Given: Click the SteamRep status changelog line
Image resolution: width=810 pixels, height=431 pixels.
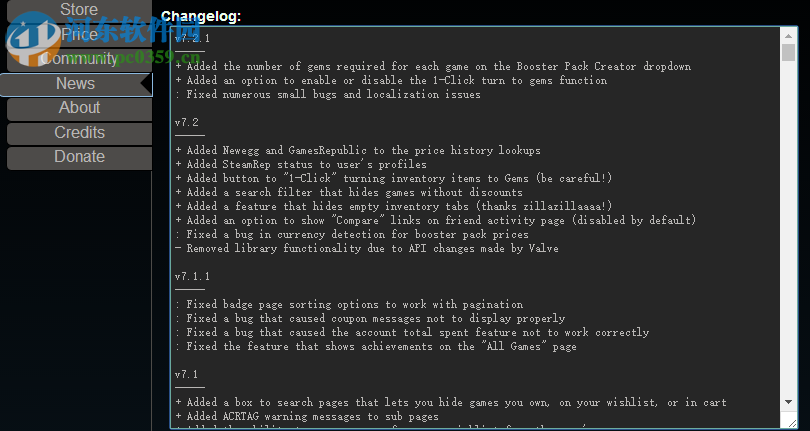Looking at the screenshot, I should (x=300, y=164).
